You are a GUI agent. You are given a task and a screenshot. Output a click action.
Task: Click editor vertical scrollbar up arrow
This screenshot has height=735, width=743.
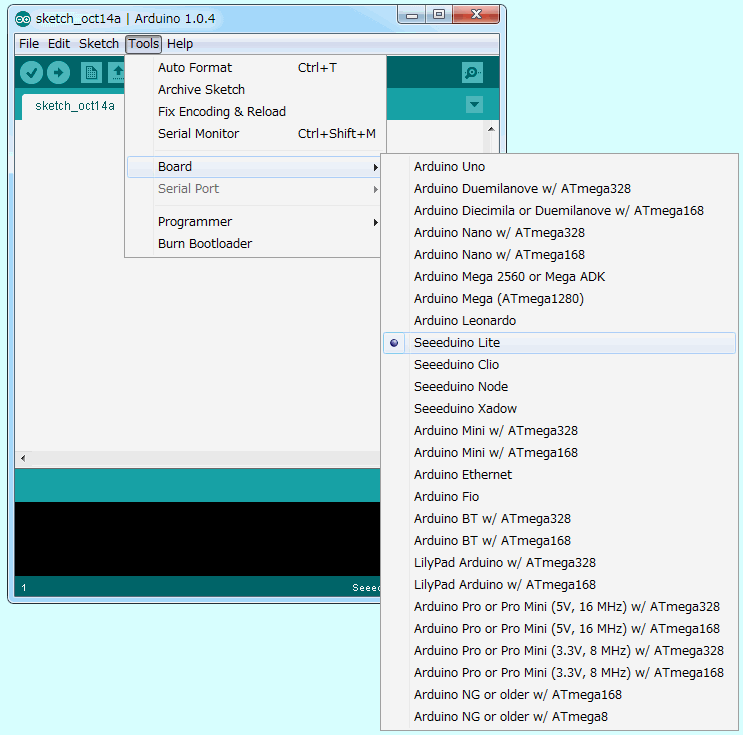pyautogui.click(x=491, y=129)
